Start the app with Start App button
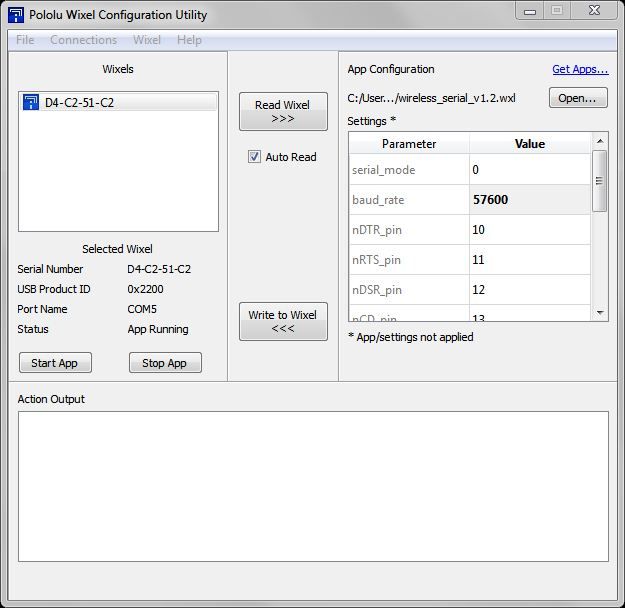625x608 pixels. 55,363
